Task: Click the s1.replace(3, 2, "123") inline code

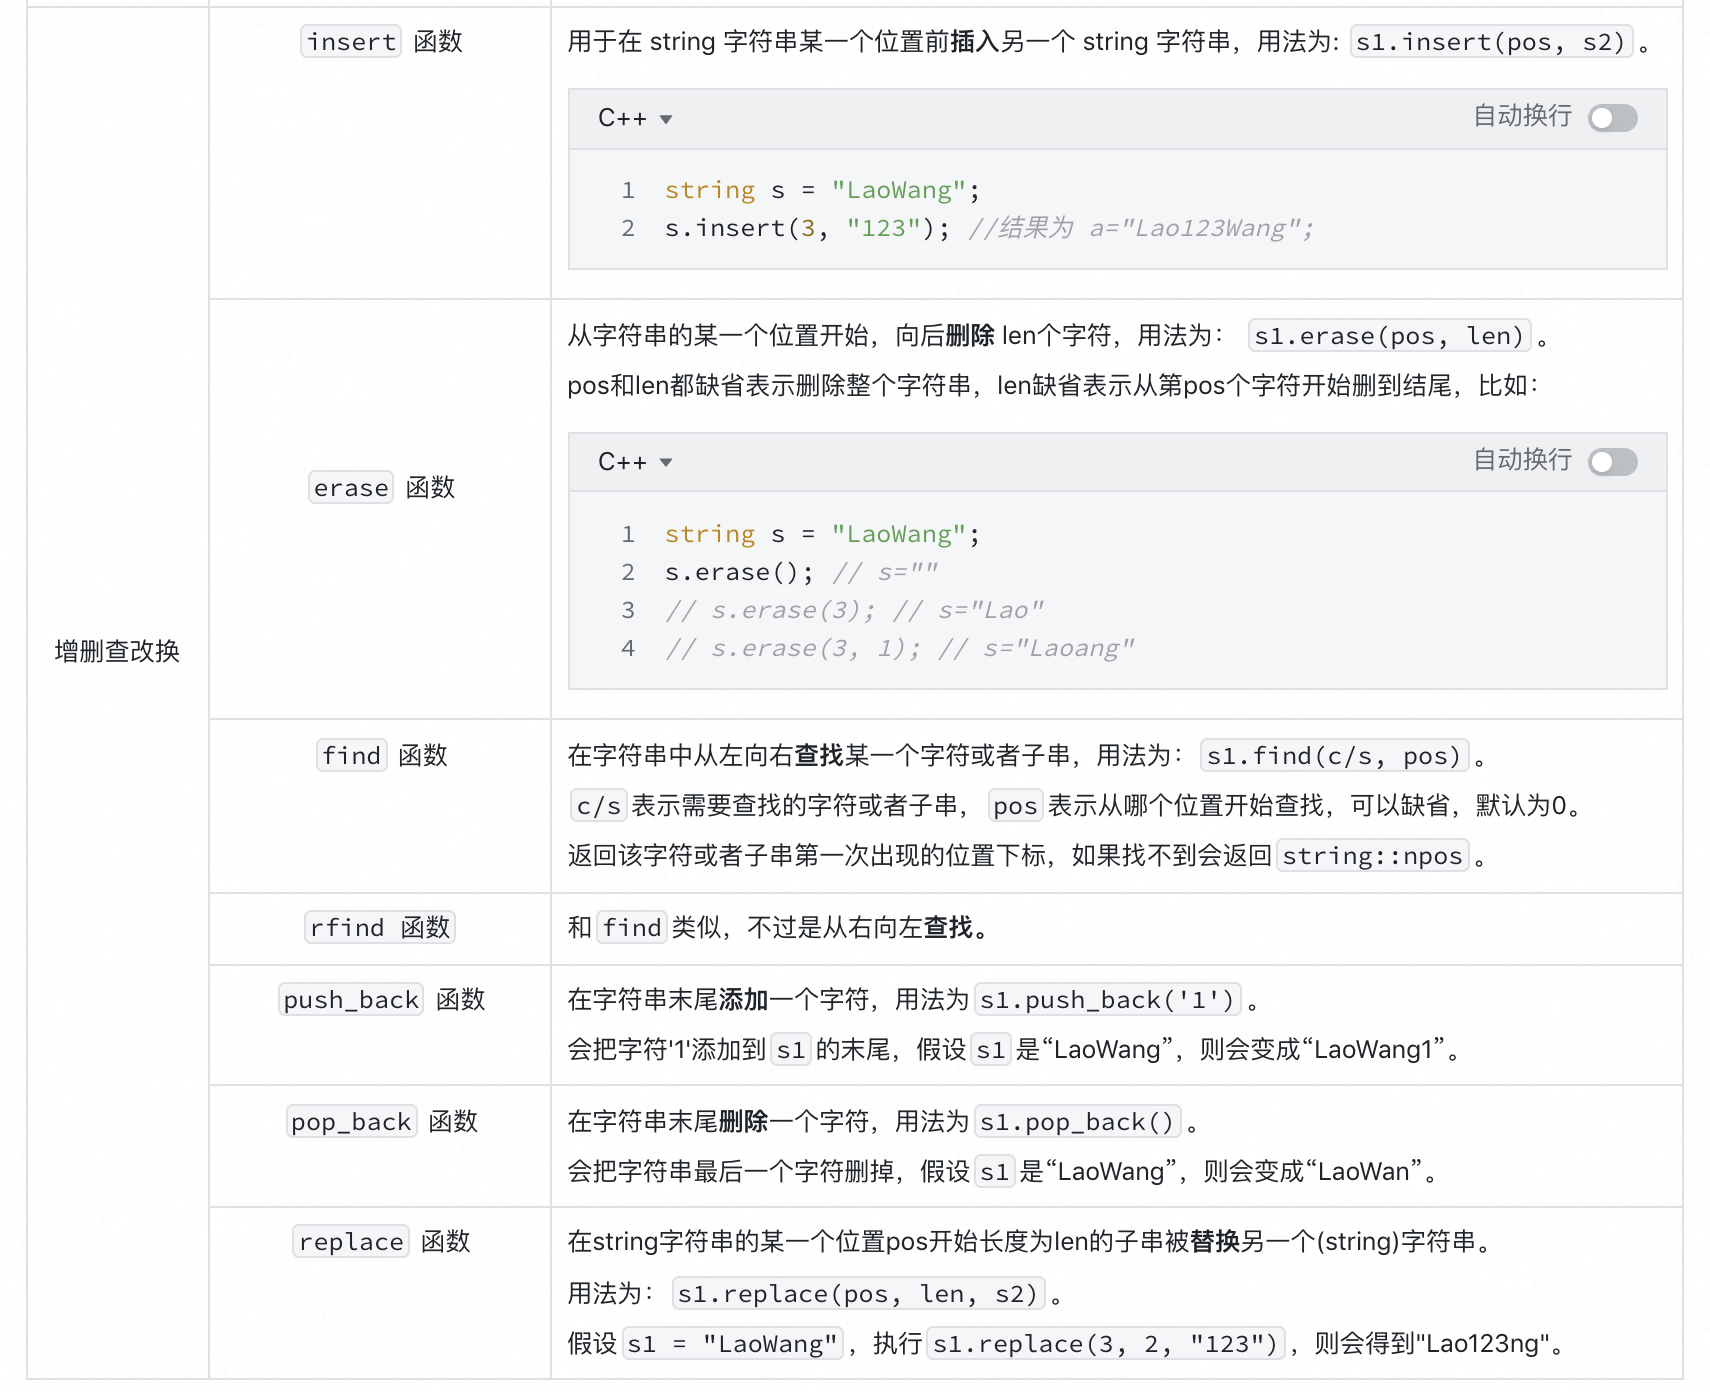Action: click(x=1105, y=1343)
